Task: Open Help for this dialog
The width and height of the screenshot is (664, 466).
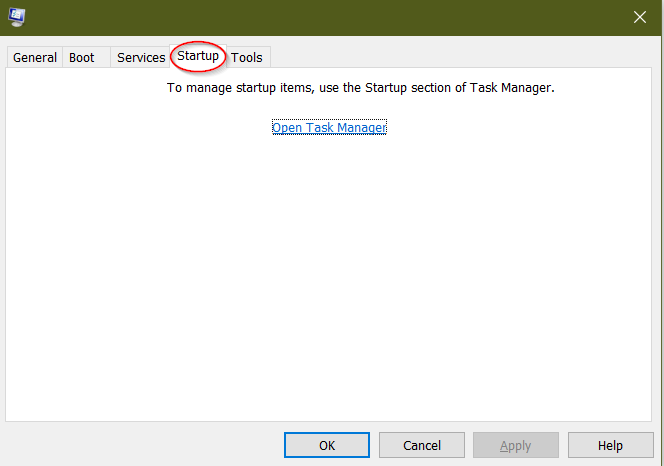Action: pos(611,445)
